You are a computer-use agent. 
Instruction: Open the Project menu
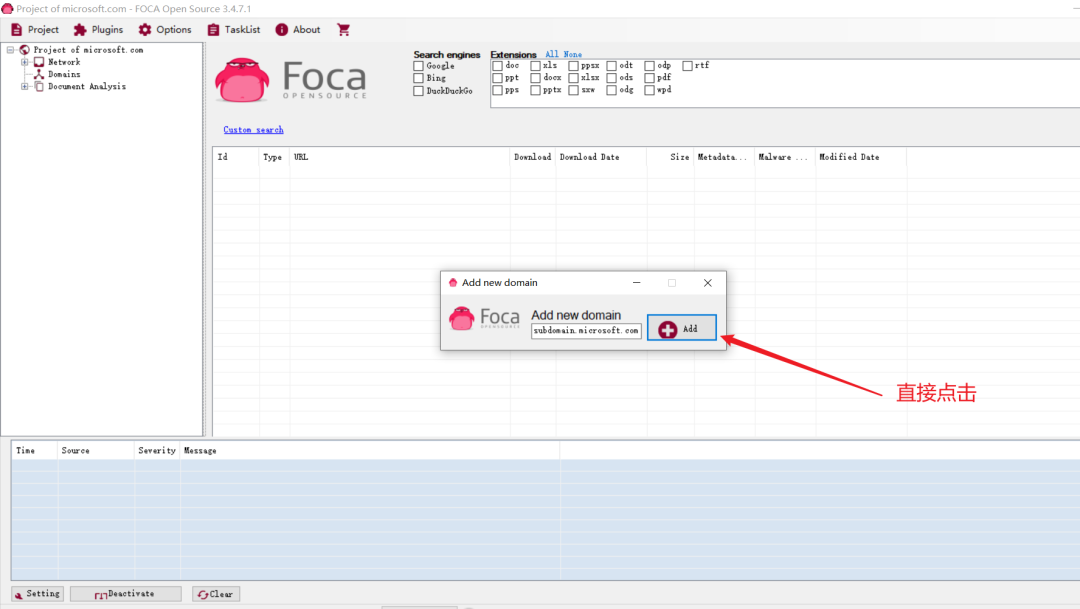pos(34,30)
